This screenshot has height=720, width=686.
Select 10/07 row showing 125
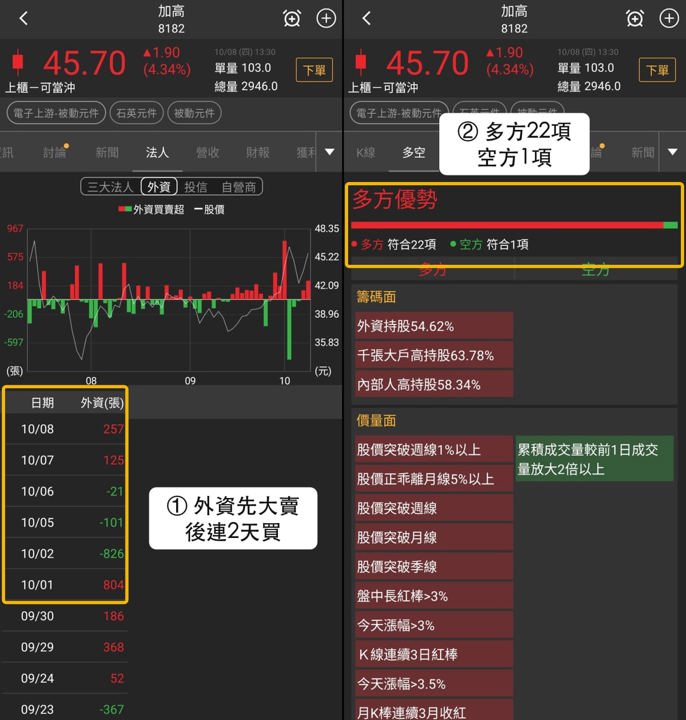66,460
